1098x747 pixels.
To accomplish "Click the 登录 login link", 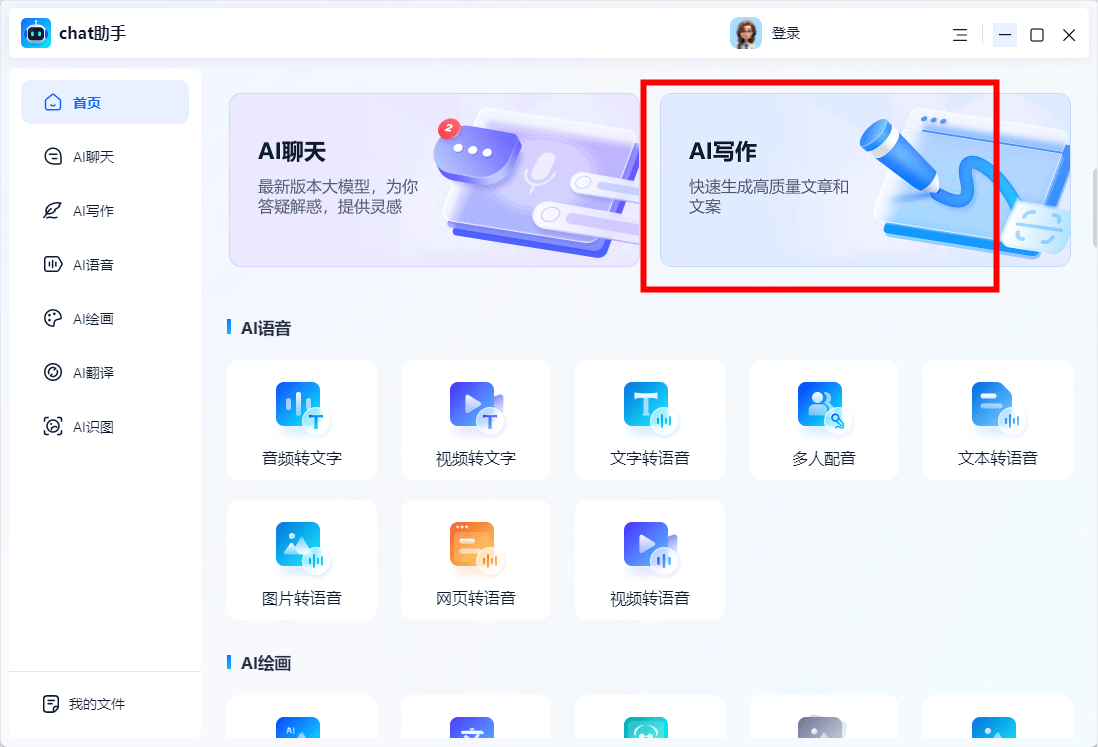I will tap(786, 33).
